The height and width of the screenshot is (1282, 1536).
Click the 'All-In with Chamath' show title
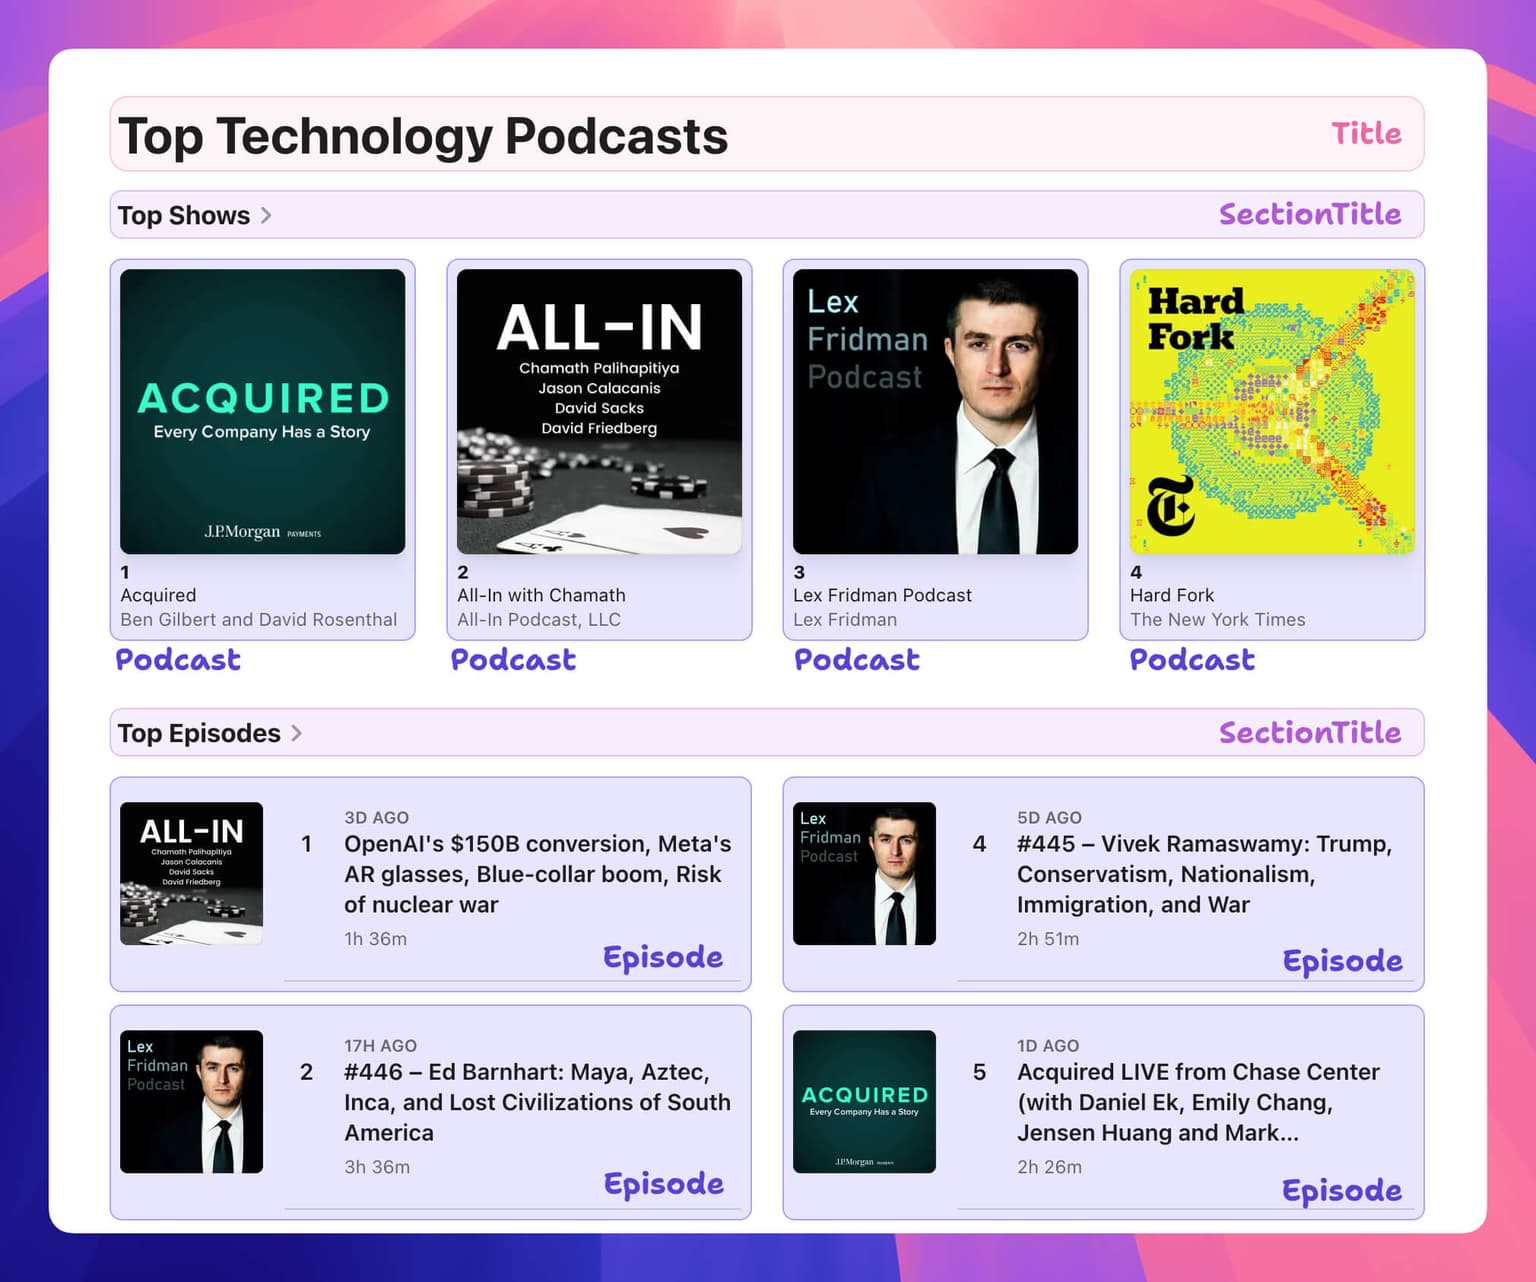click(541, 595)
